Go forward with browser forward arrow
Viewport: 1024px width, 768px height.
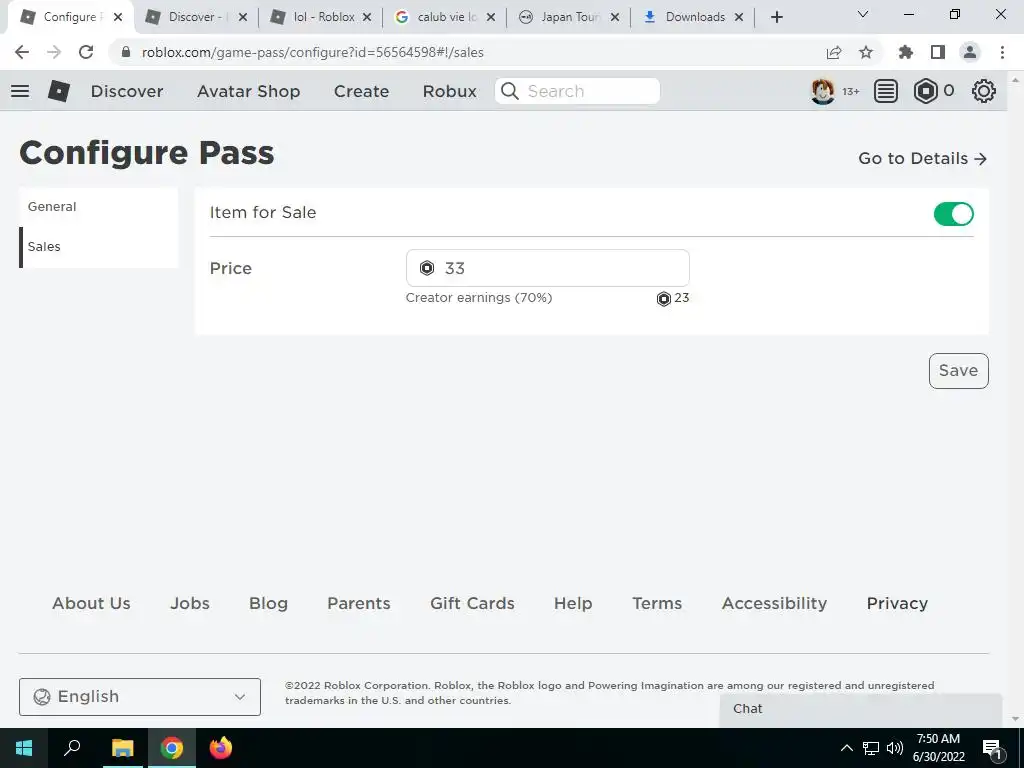pos(54,52)
